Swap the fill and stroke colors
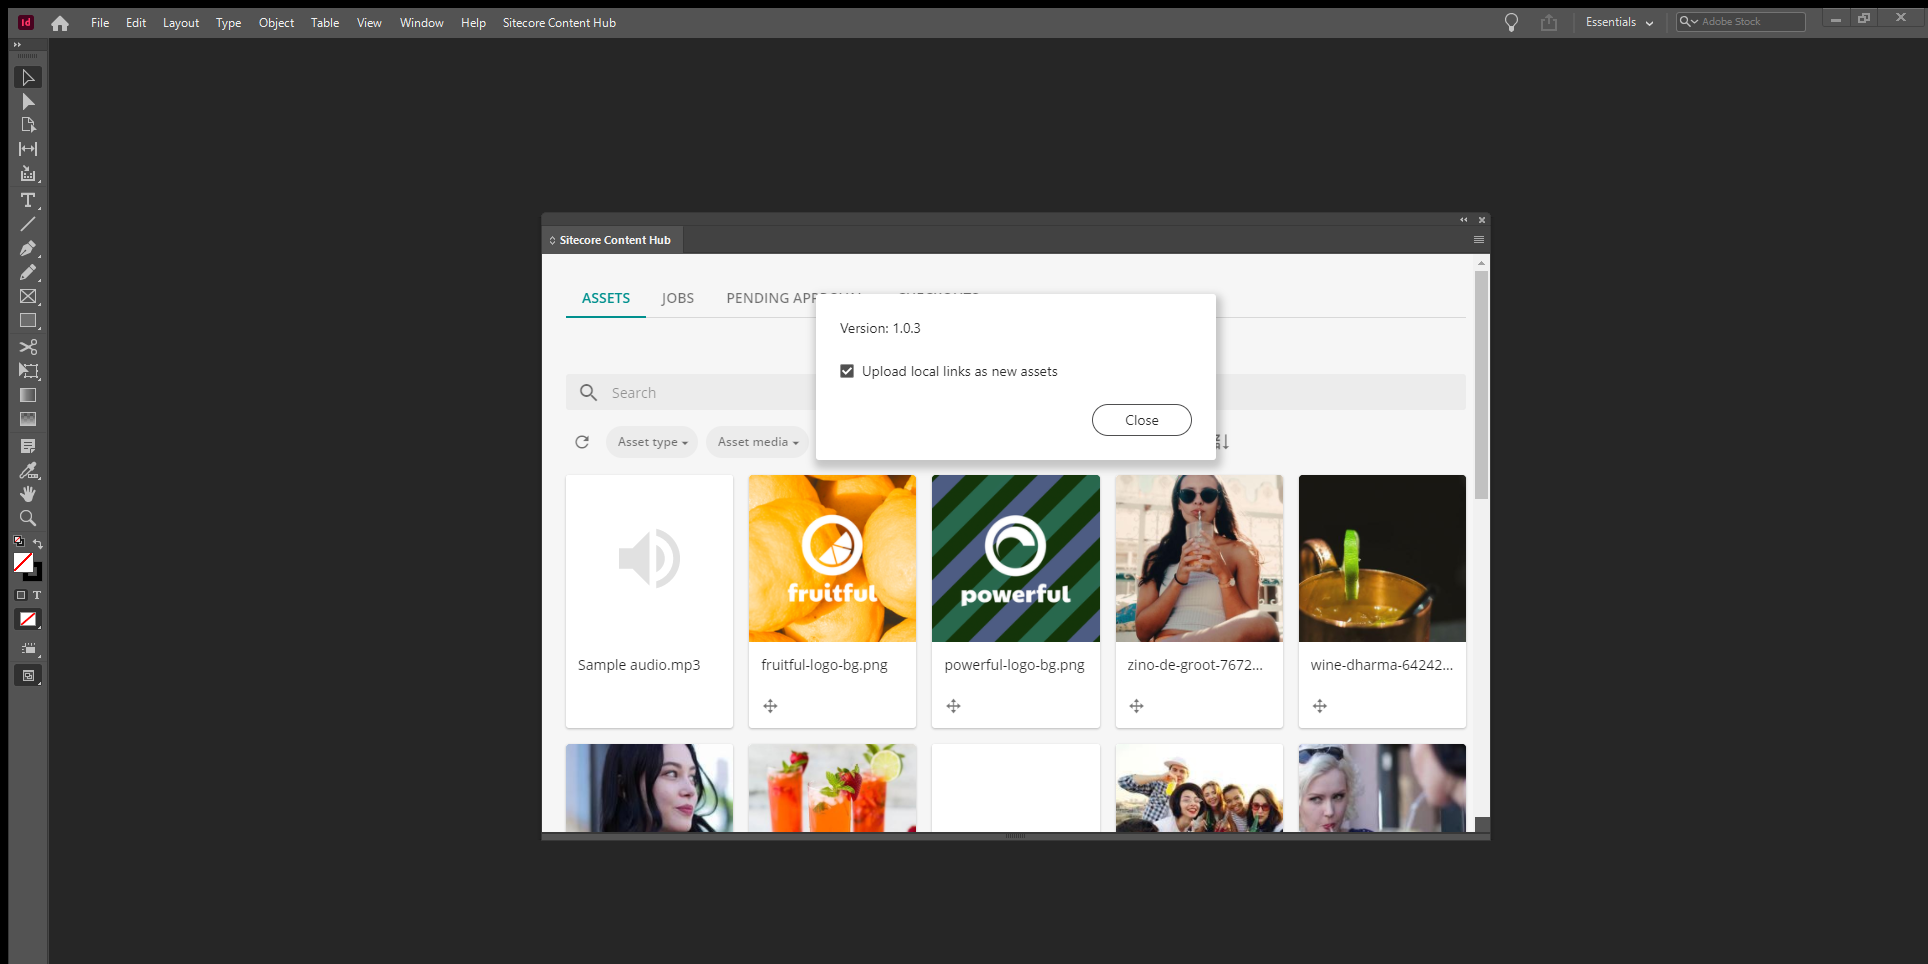The width and height of the screenshot is (1928, 964). pos(37,542)
